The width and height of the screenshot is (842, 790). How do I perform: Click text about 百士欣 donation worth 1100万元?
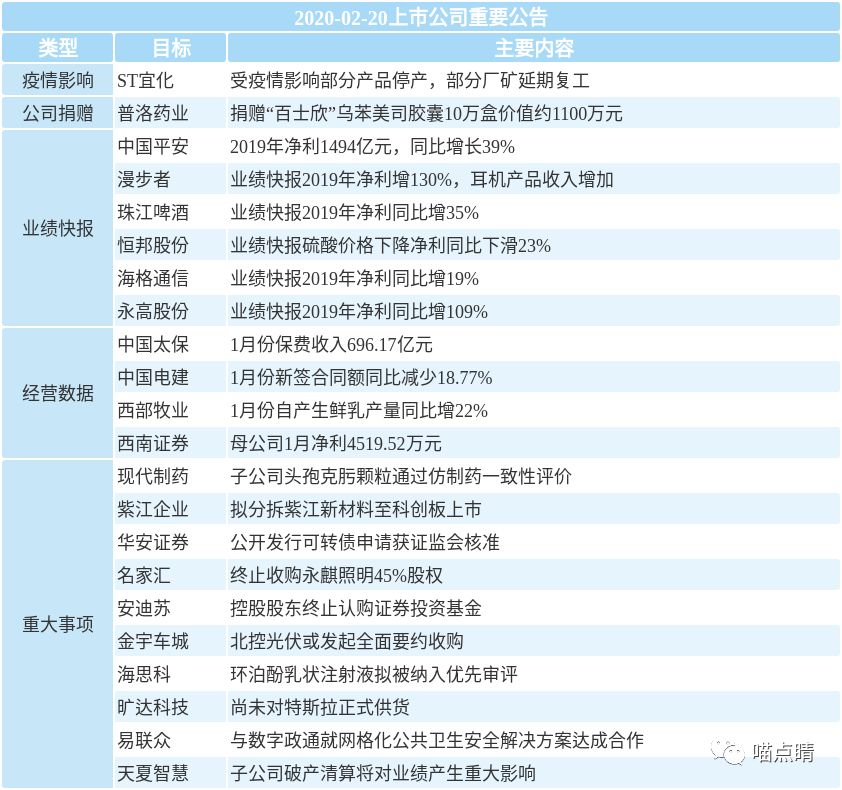click(426, 113)
